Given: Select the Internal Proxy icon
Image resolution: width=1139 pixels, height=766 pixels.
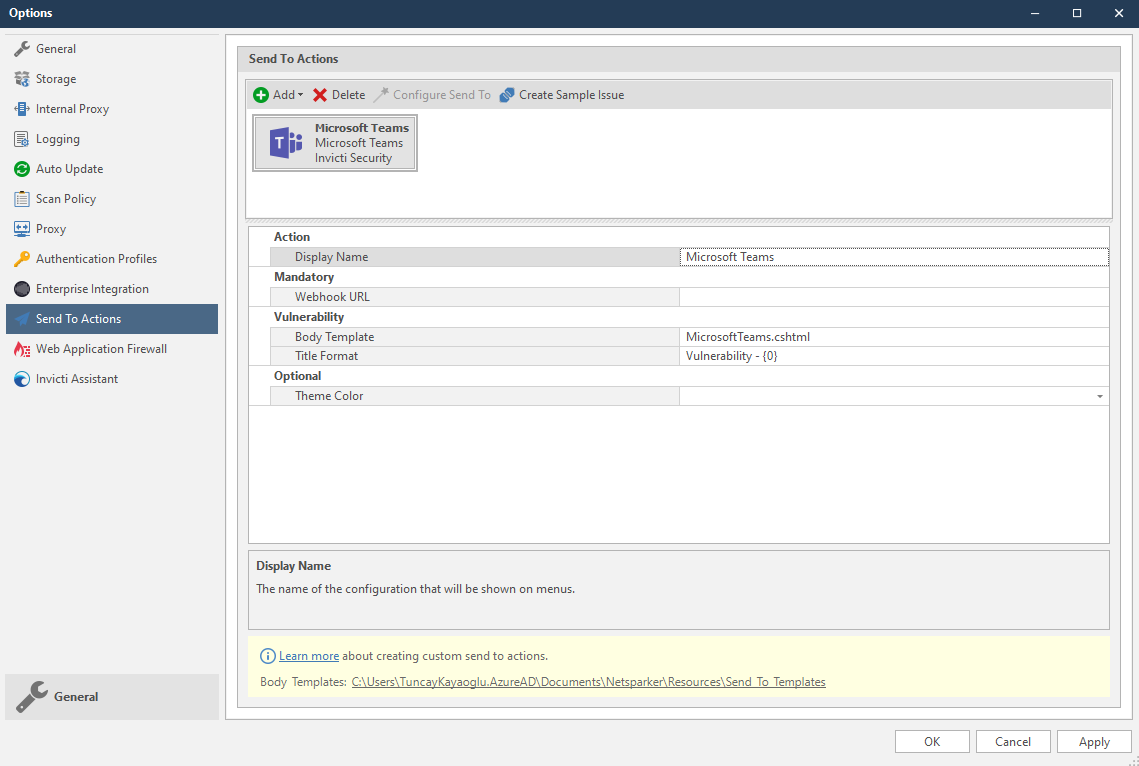Looking at the screenshot, I should pos(21,108).
